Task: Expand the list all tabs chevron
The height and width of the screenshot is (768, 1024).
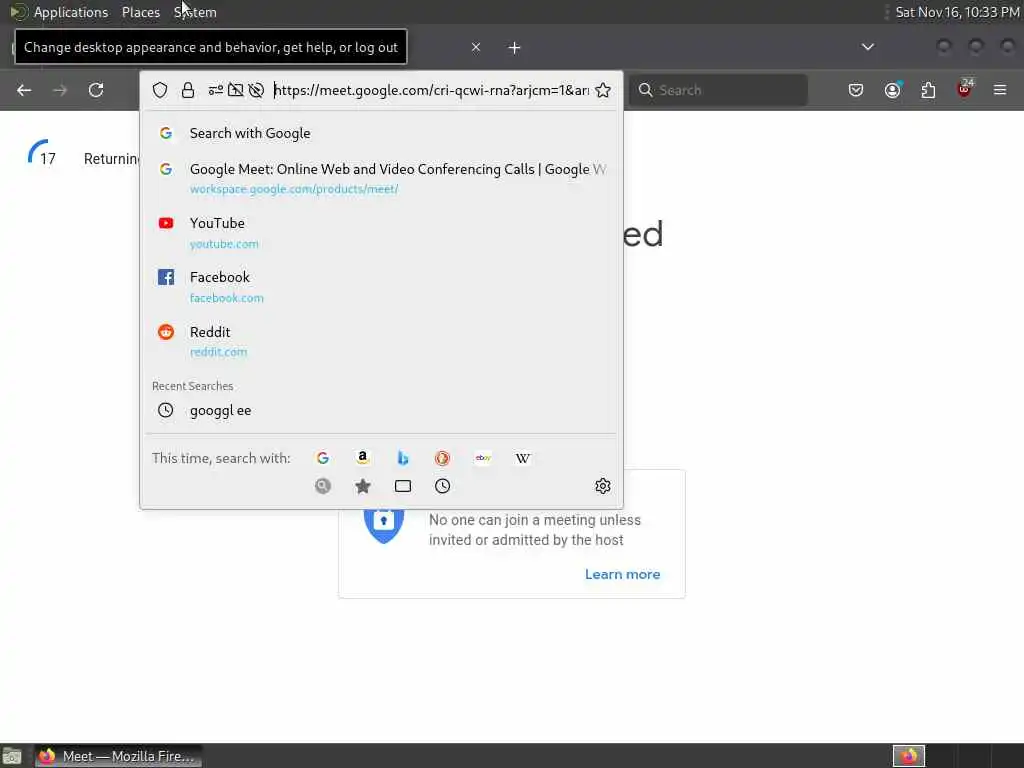Action: click(867, 47)
